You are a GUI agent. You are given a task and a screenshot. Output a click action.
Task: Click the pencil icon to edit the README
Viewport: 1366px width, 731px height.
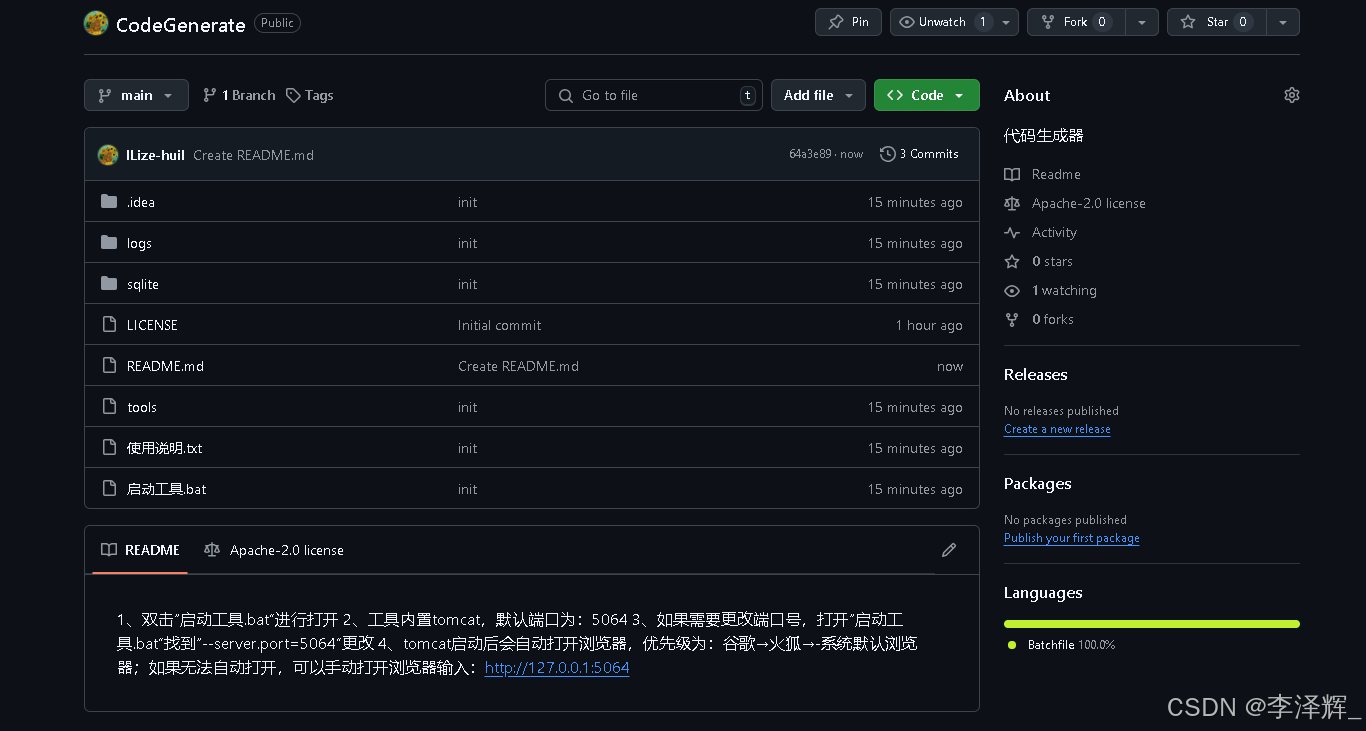coord(948,550)
